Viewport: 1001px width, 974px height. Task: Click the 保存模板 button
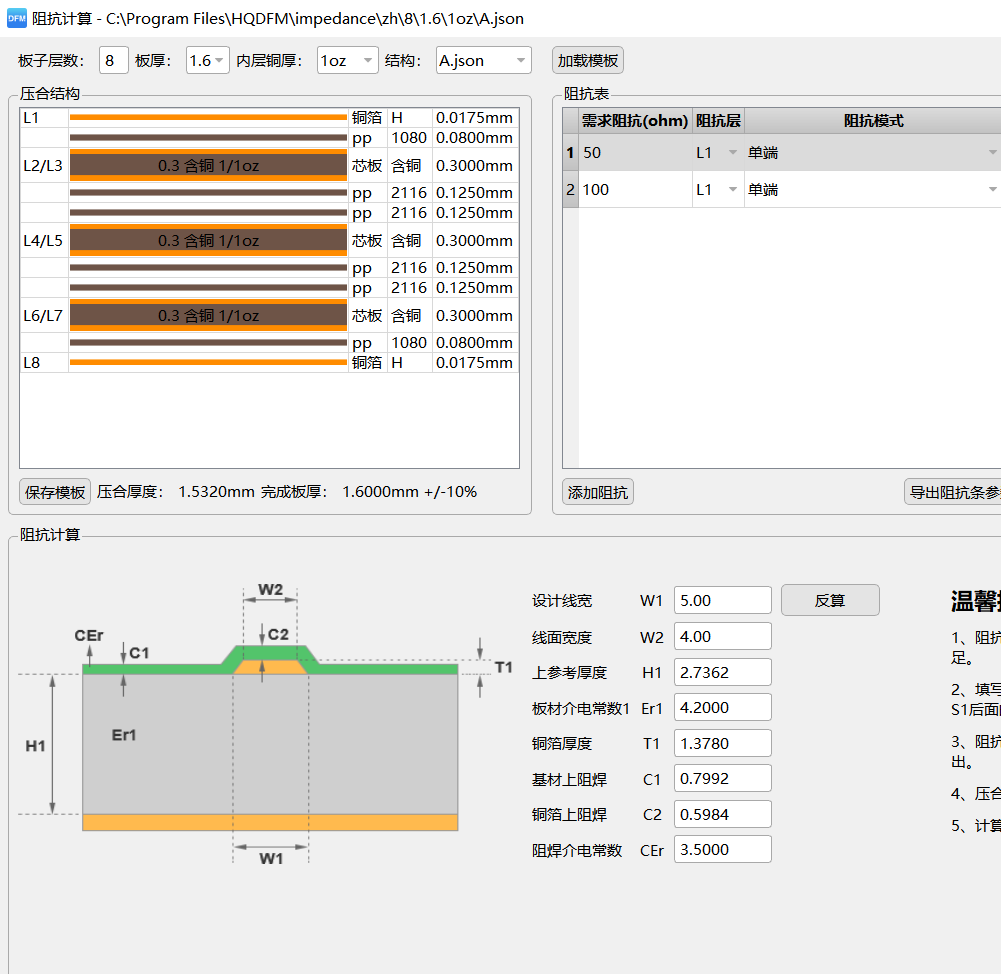click(55, 492)
